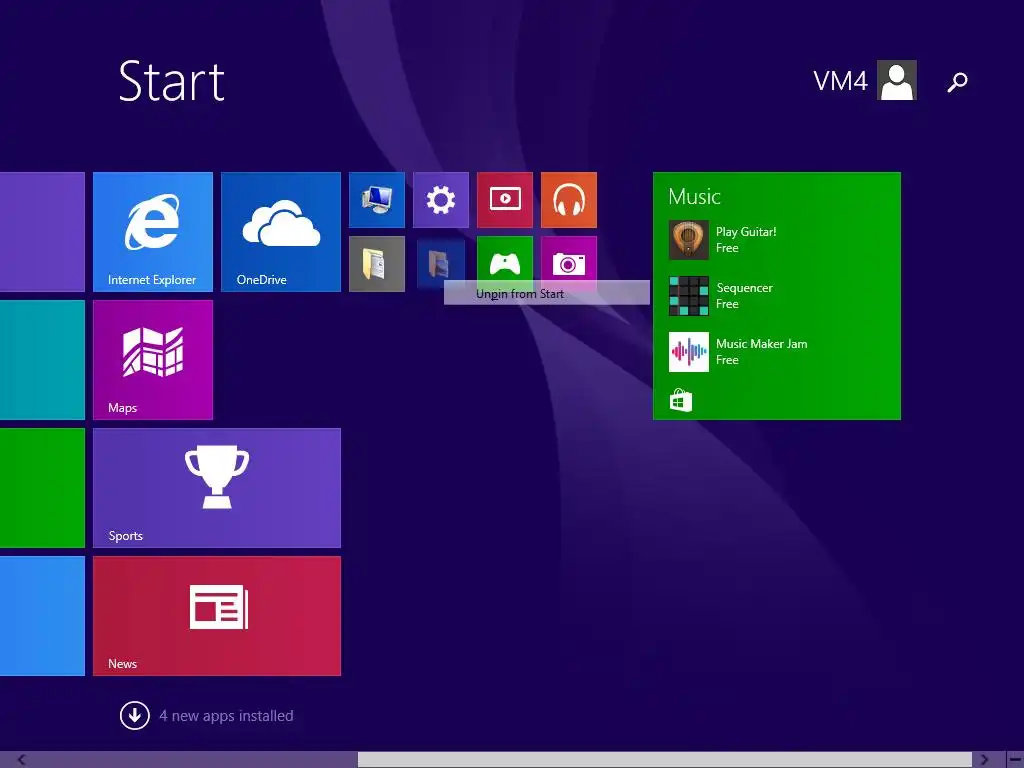Click the 'Play Guitar!' label
The image size is (1024, 768).
pos(746,232)
